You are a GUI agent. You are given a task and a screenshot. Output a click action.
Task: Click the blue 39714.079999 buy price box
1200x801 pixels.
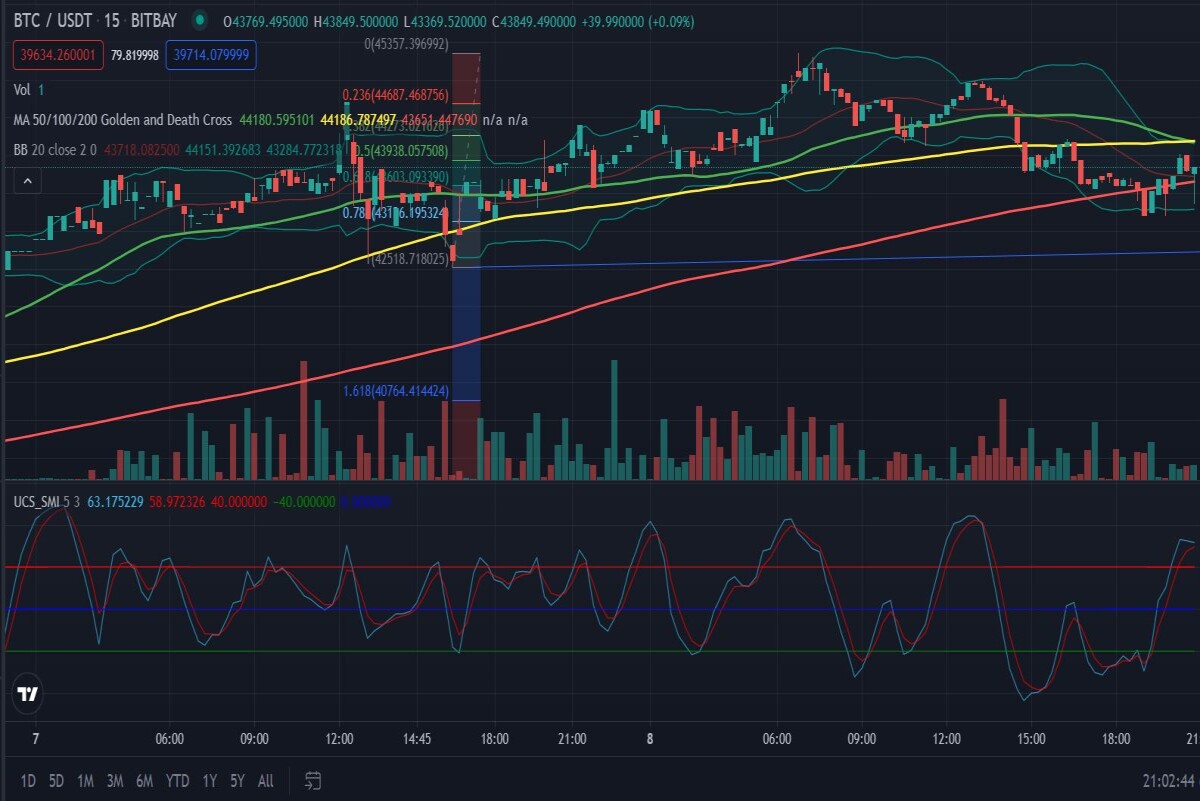(x=212, y=55)
